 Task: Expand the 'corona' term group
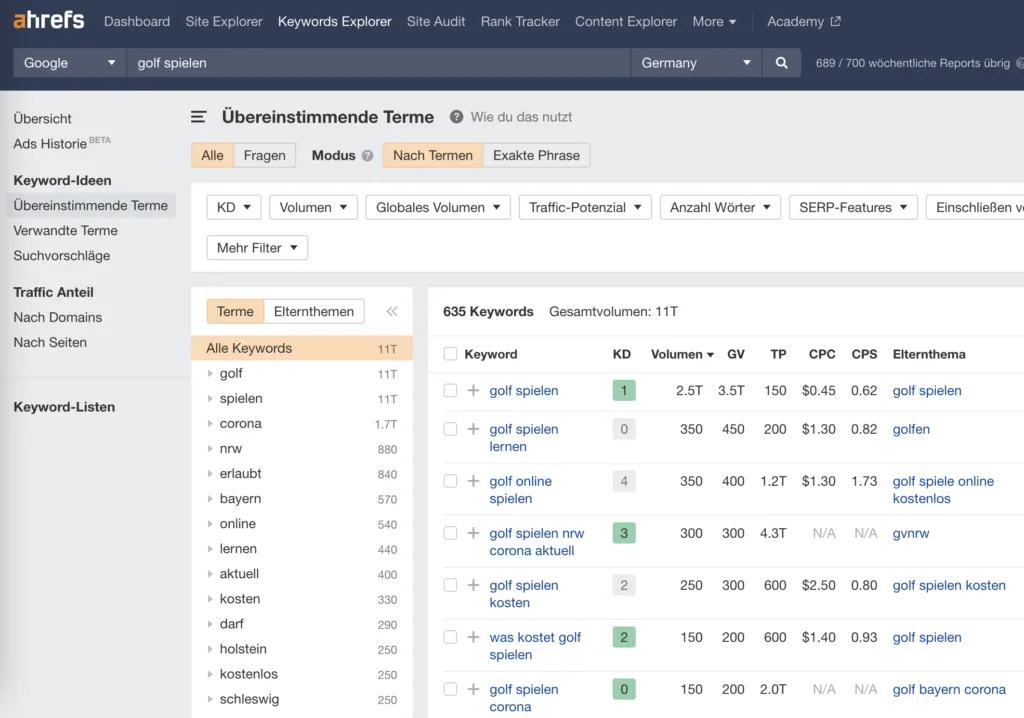coord(210,423)
